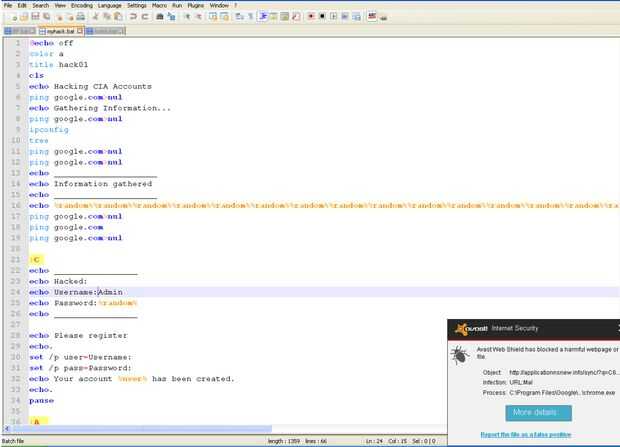Open the Encoding menu
Image resolution: width=620 pixels, height=447 pixels.
click(x=81, y=6)
